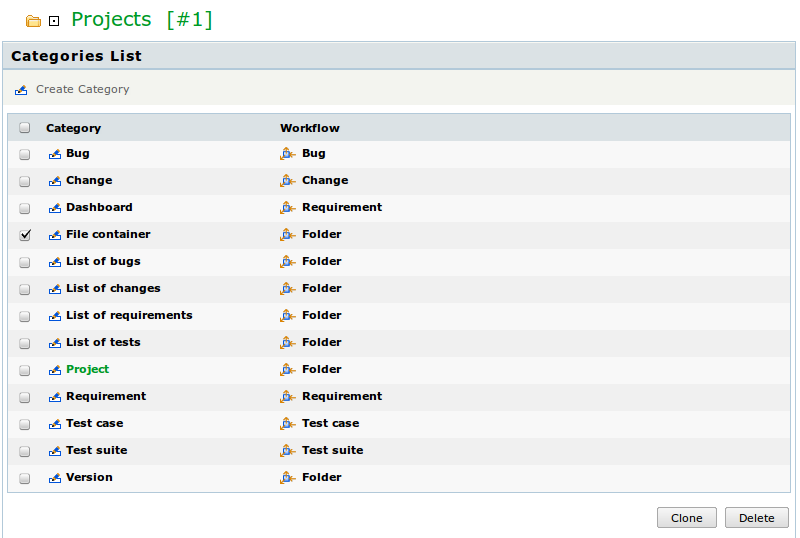Click the edit icon next to List of requirements
Screen dimensions: 800x538
click(x=55, y=316)
